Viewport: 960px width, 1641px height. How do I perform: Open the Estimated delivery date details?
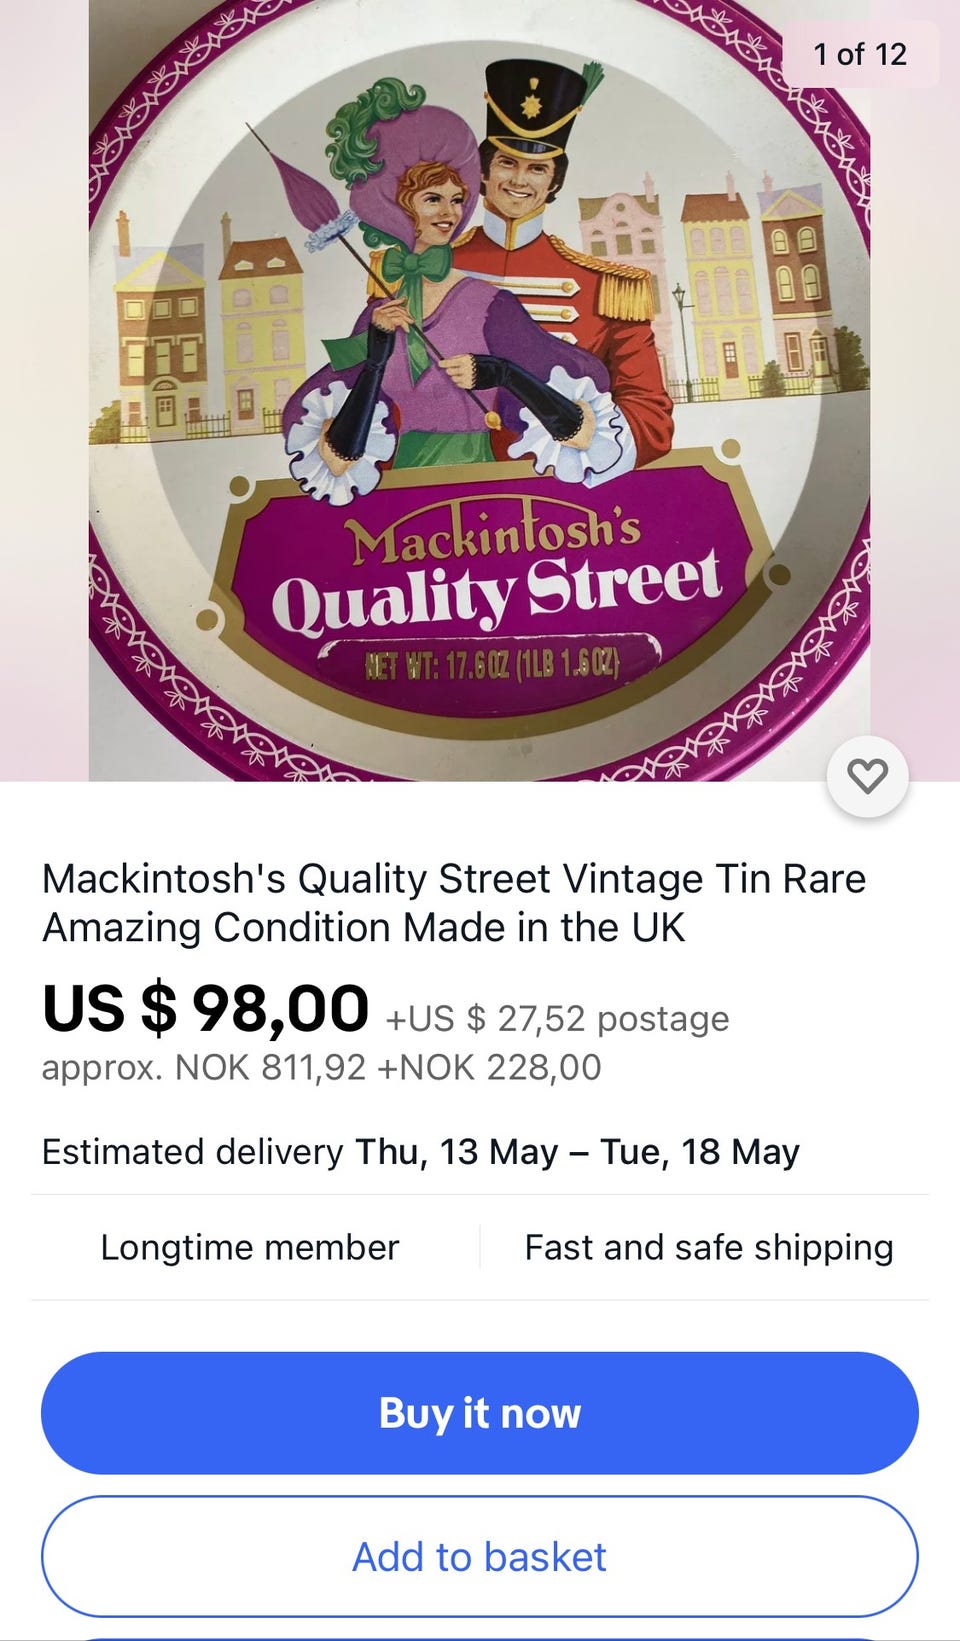(x=420, y=1152)
